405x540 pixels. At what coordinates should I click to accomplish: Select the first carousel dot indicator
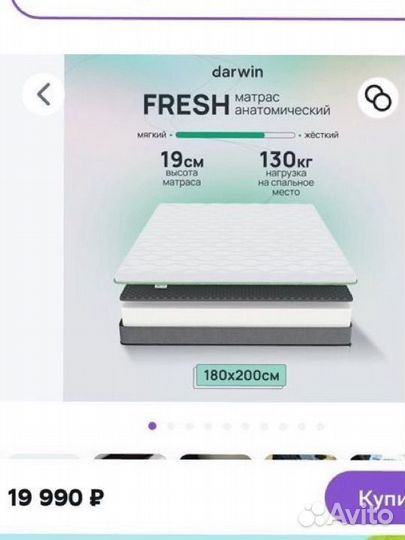[x=152, y=426]
